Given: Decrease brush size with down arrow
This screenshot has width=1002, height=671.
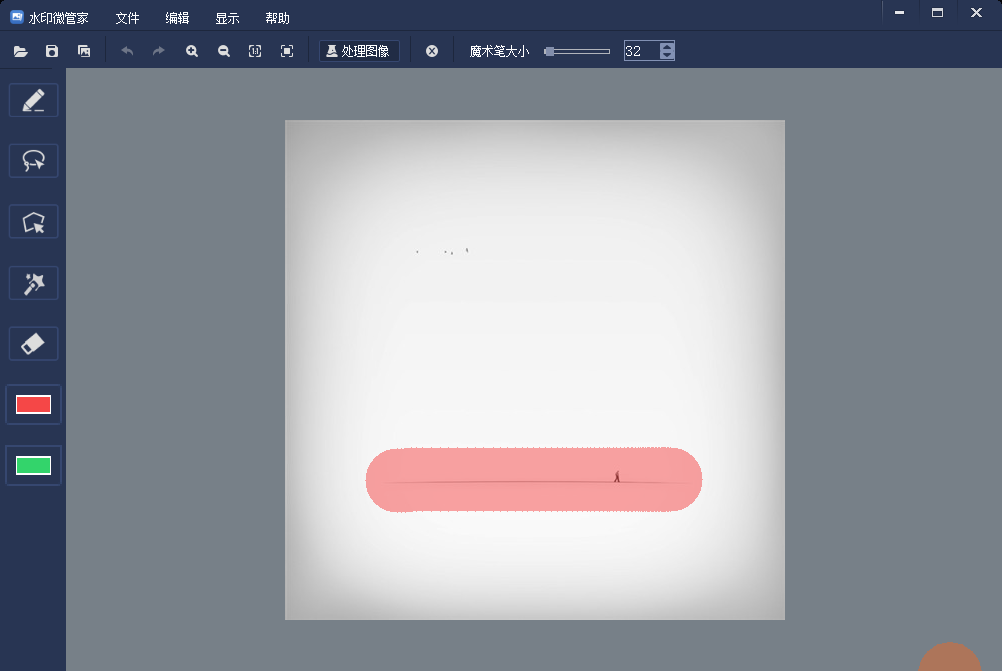Looking at the screenshot, I should point(667,56).
